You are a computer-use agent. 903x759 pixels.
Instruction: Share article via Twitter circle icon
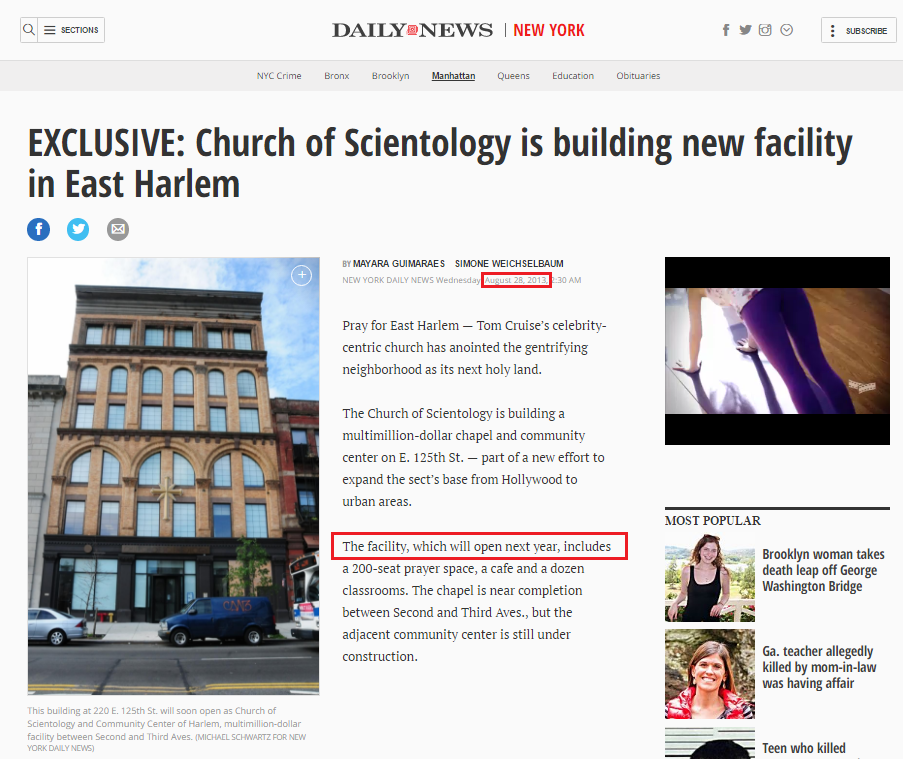78,229
